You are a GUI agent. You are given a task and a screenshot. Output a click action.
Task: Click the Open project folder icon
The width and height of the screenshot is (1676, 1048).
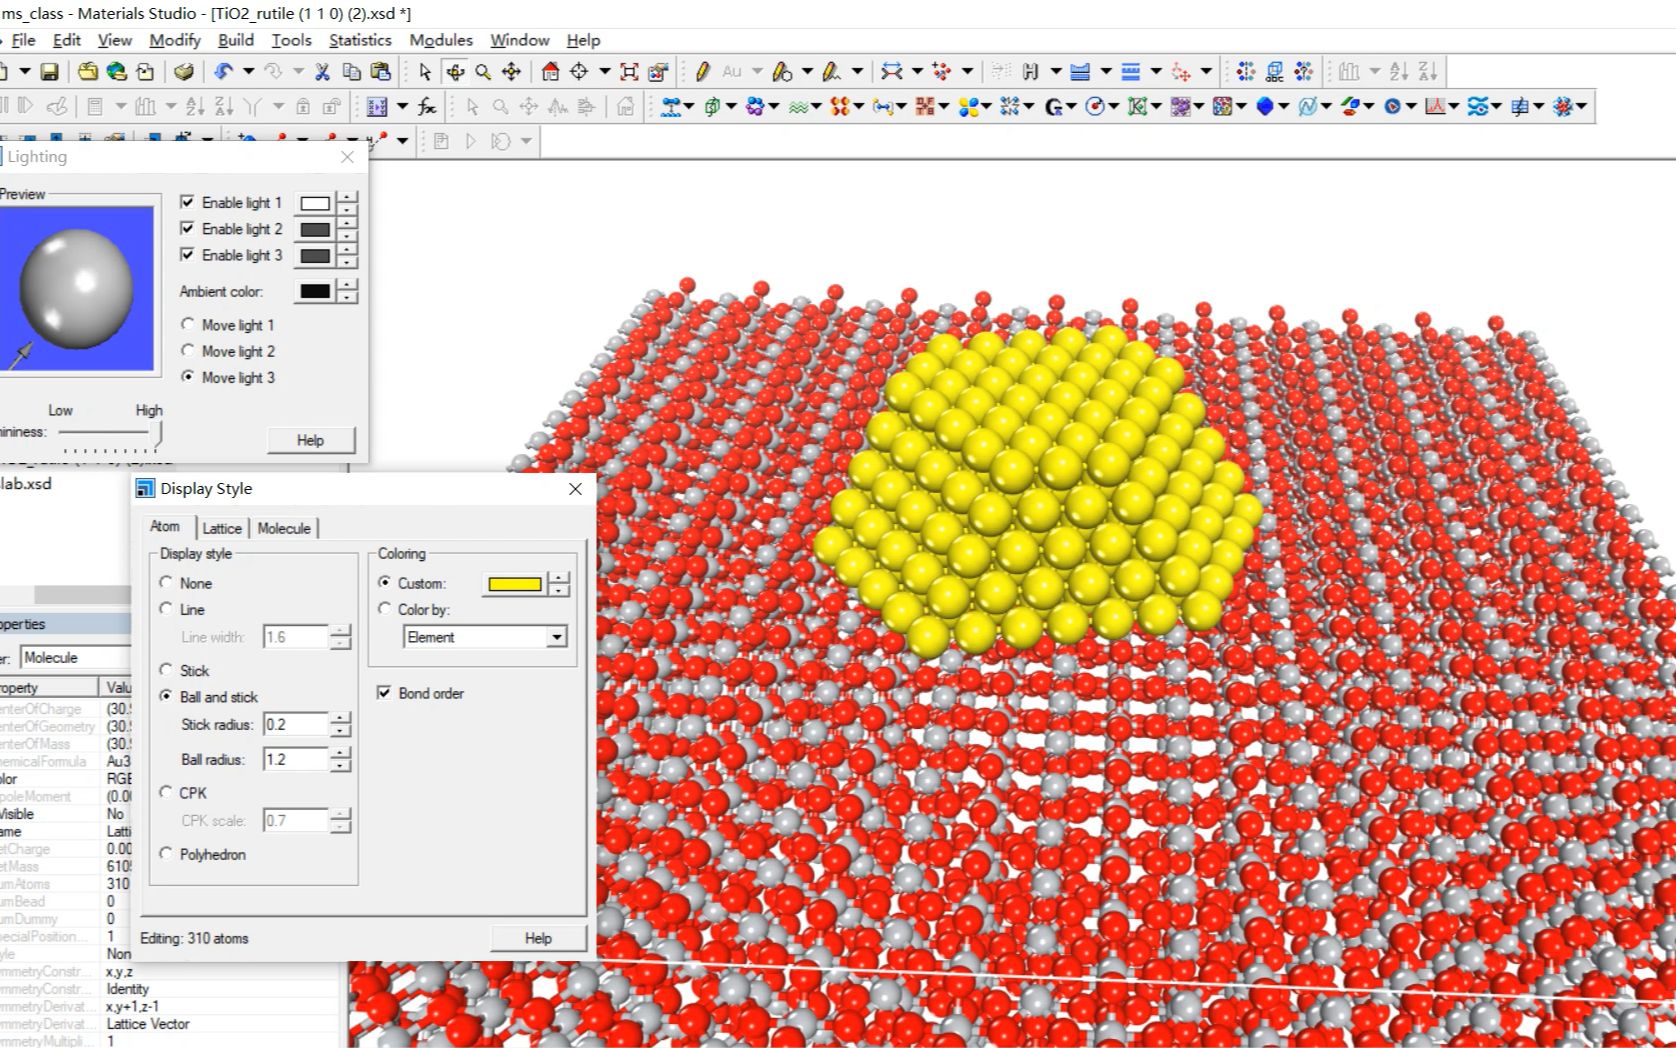(x=88, y=72)
